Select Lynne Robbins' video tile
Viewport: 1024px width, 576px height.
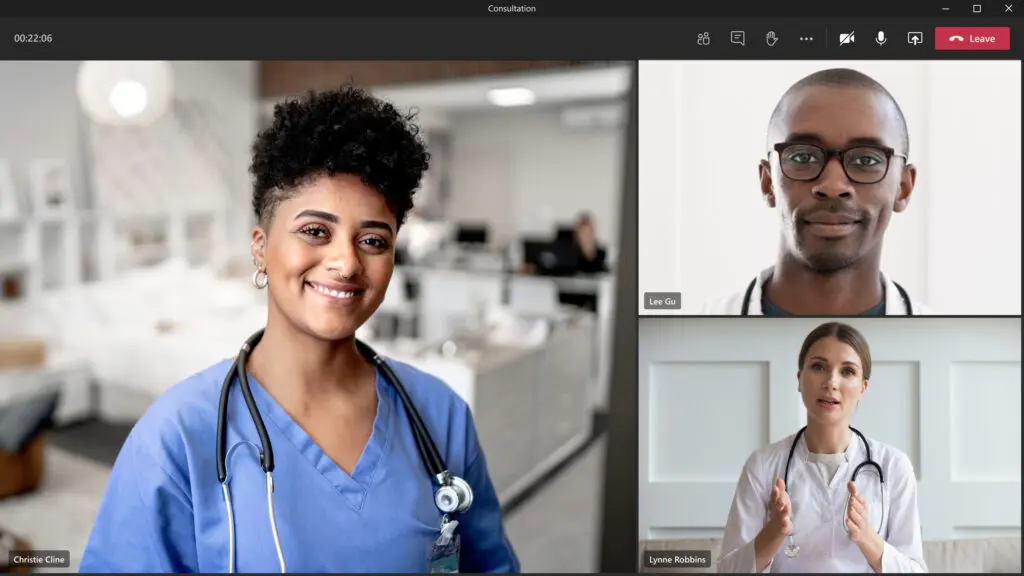click(830, 445)
